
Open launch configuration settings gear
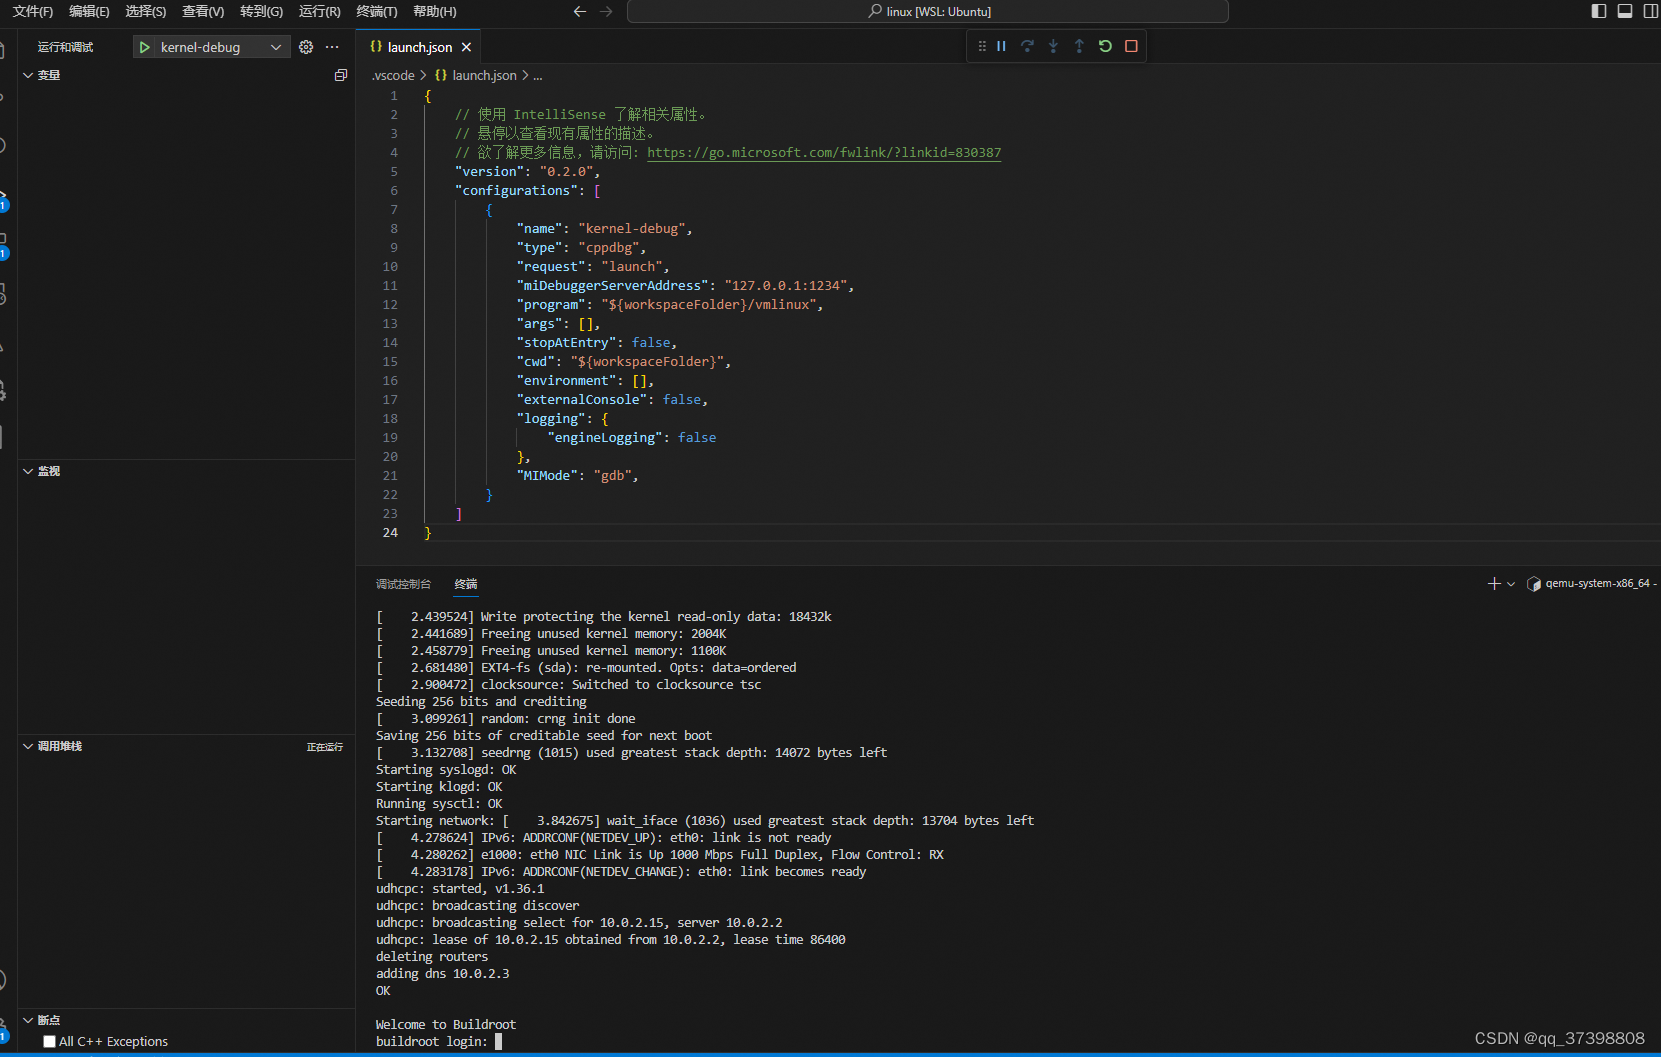(x=306, y=46)
